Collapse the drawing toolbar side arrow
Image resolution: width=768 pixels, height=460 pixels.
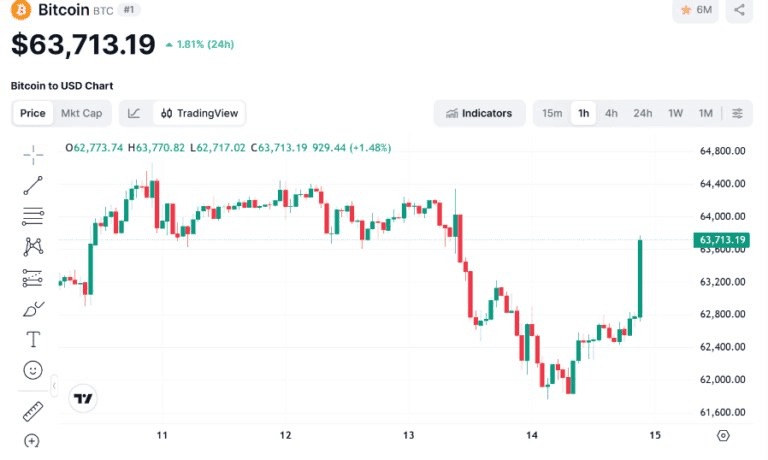pos(54,387)
